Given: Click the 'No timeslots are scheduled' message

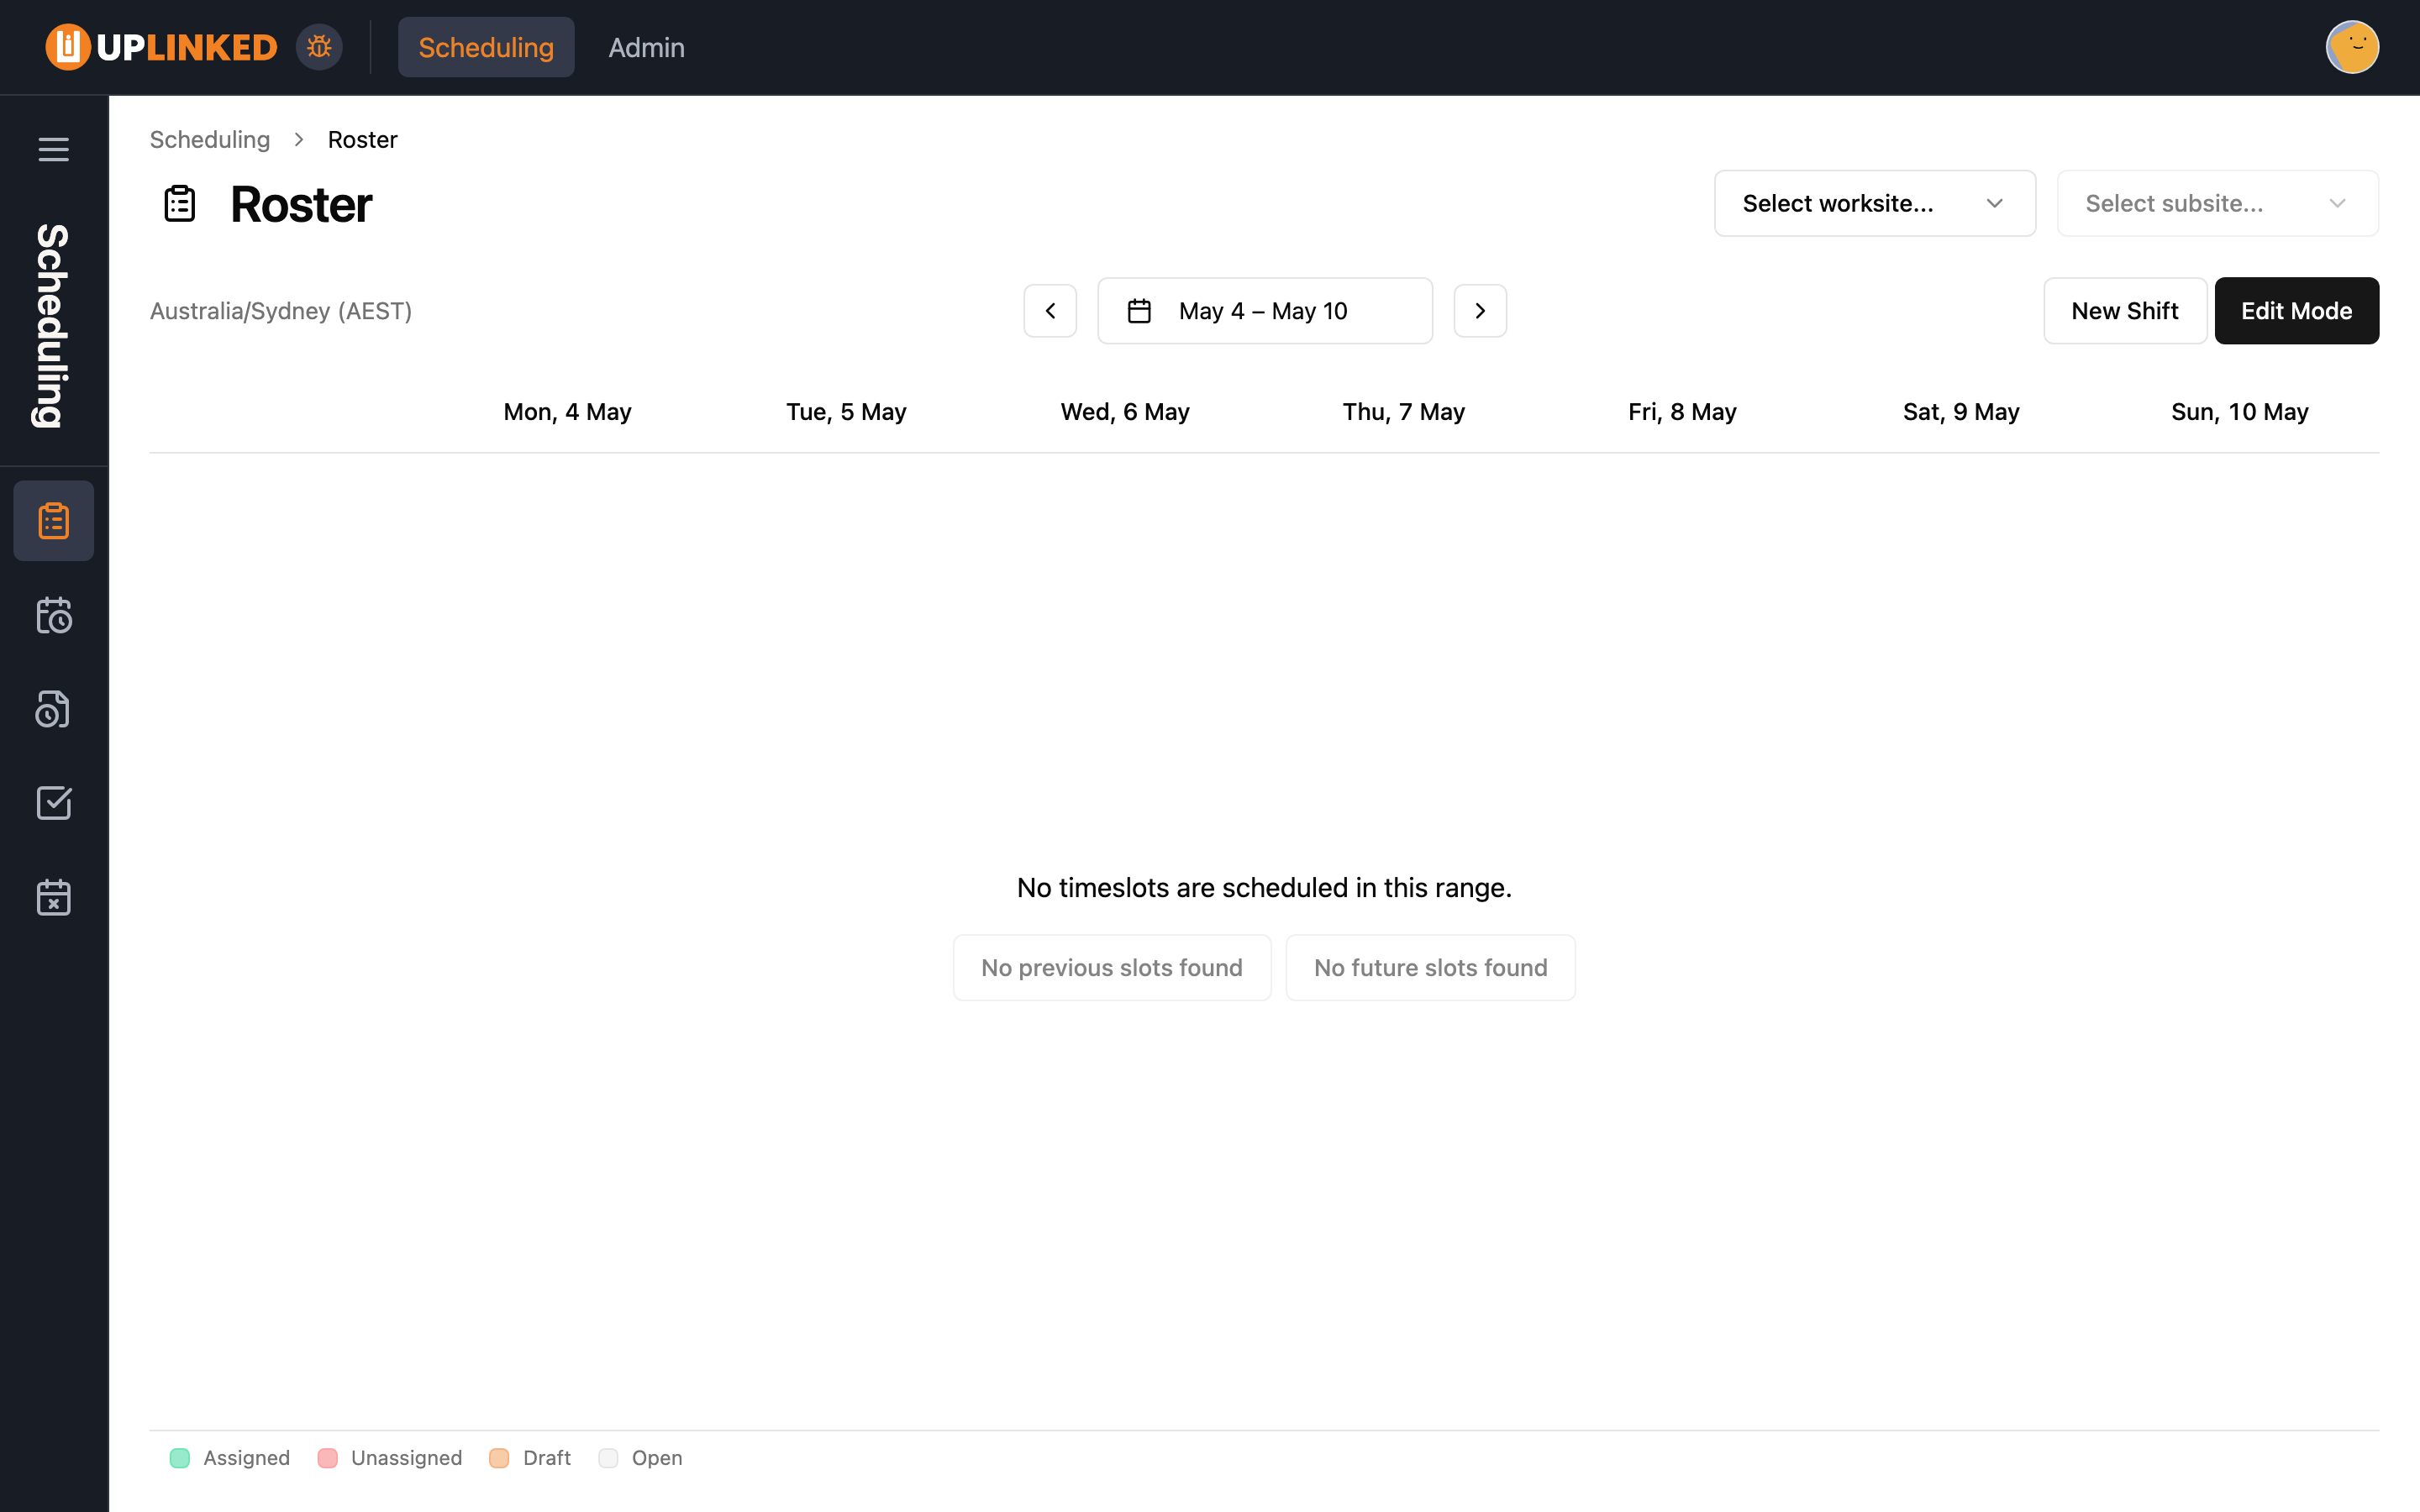Looking at the screenshot, I should [1264, 888].
